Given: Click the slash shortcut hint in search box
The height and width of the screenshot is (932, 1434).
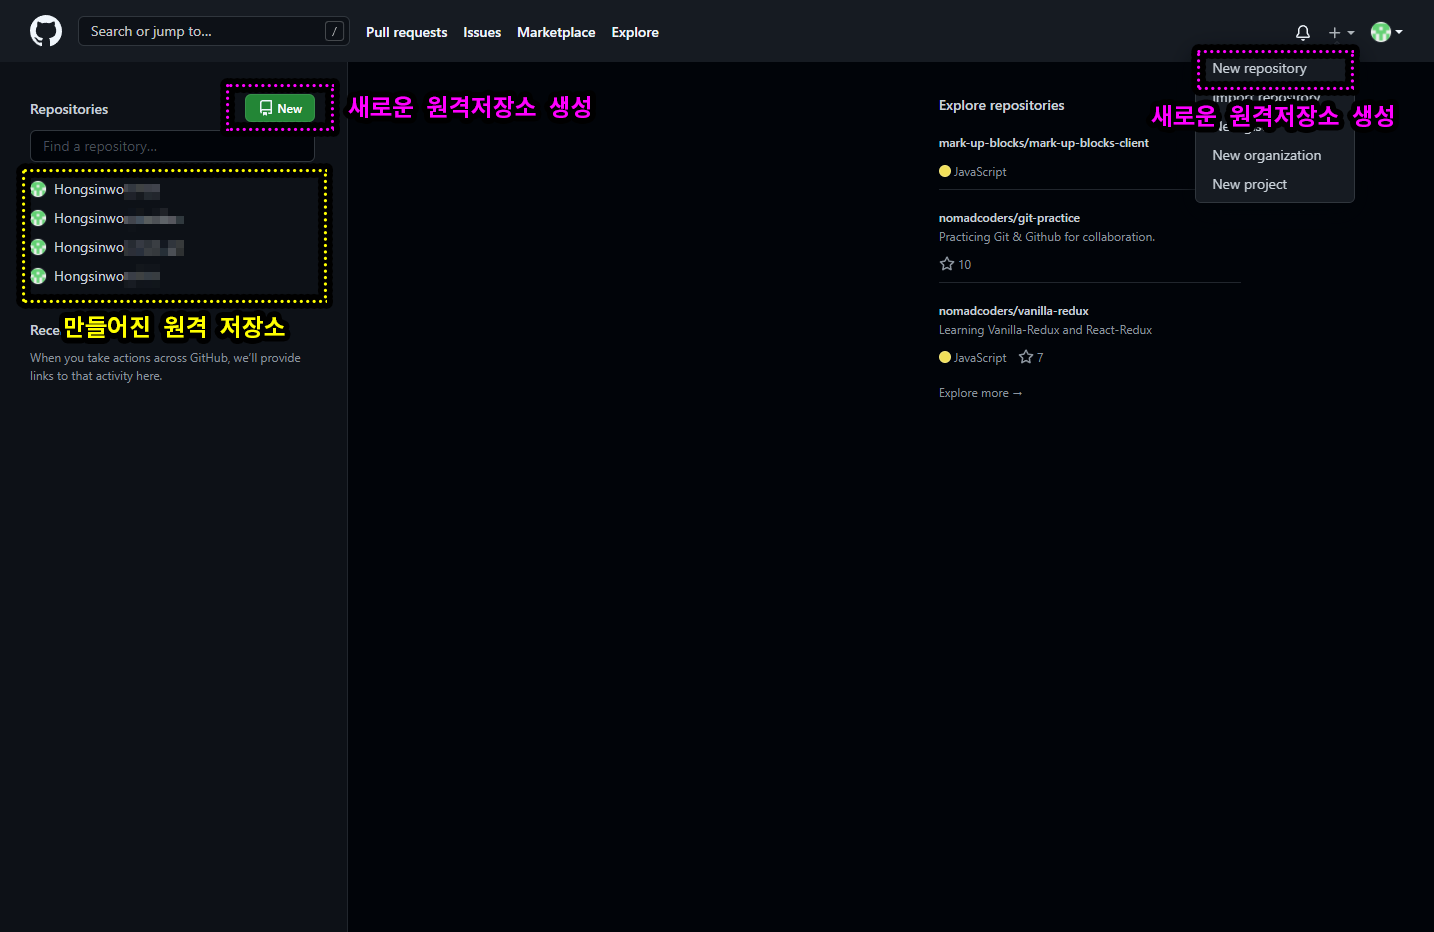Looking at the screenshot, I should (x=334, y=31).
